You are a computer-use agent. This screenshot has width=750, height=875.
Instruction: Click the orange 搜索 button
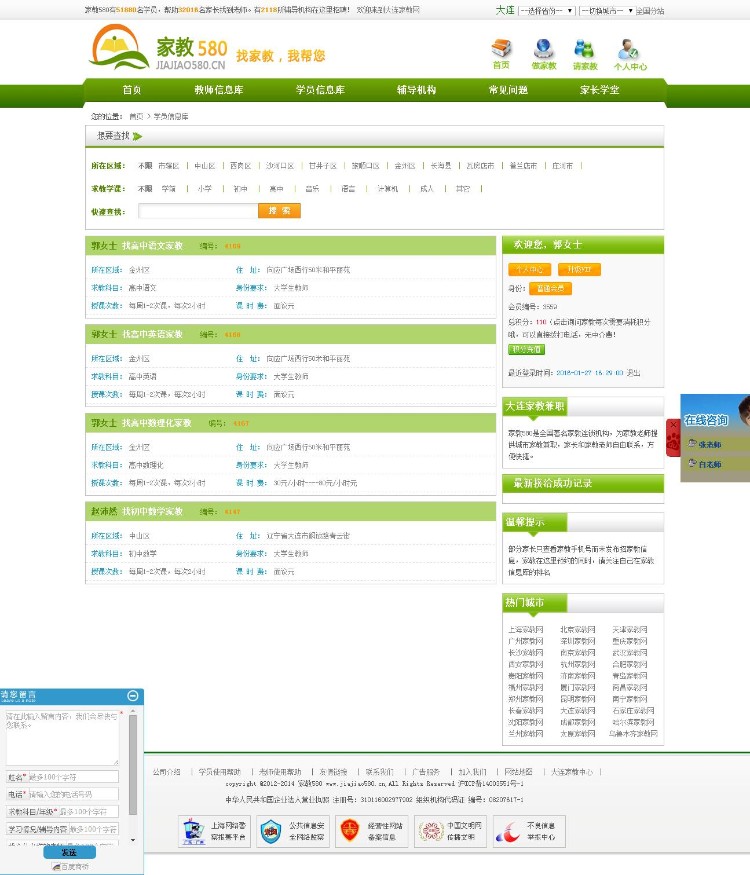pos(280,211)
